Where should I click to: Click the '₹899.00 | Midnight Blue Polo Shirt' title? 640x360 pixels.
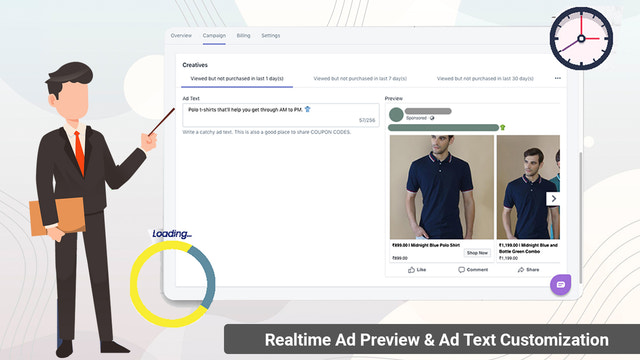click(426, 245)
